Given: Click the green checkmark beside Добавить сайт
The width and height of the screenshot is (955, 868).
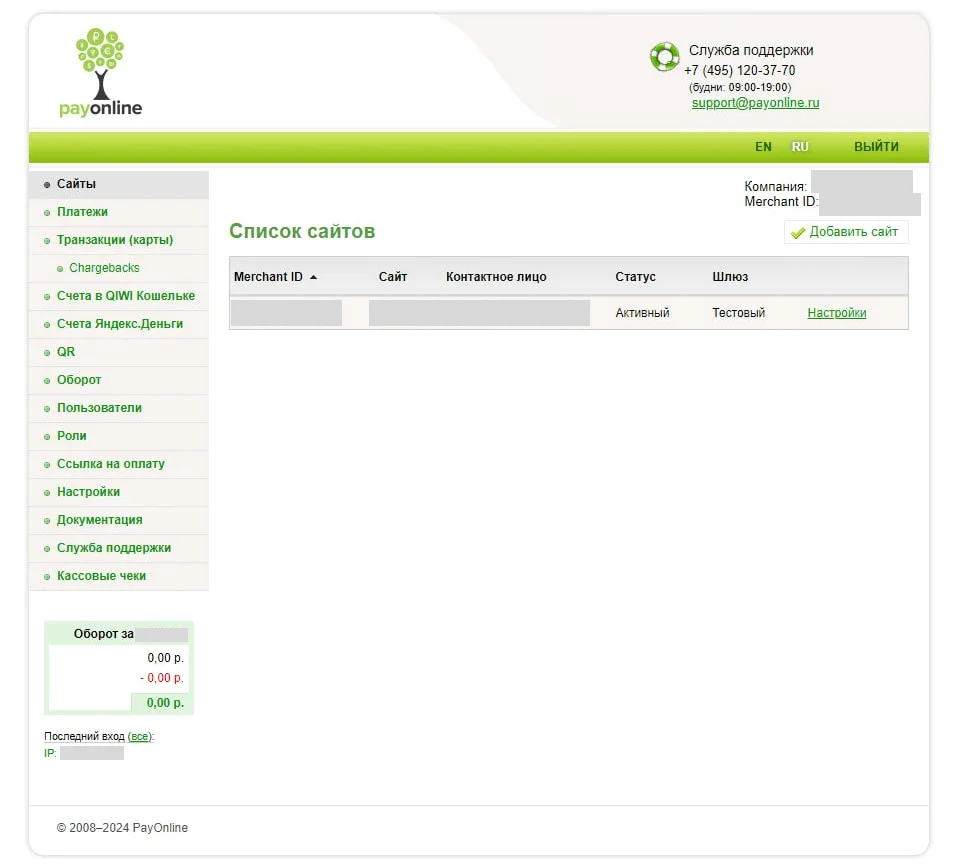Looking at the screenshot, I should pyautogui.click(x=797, y=233).
